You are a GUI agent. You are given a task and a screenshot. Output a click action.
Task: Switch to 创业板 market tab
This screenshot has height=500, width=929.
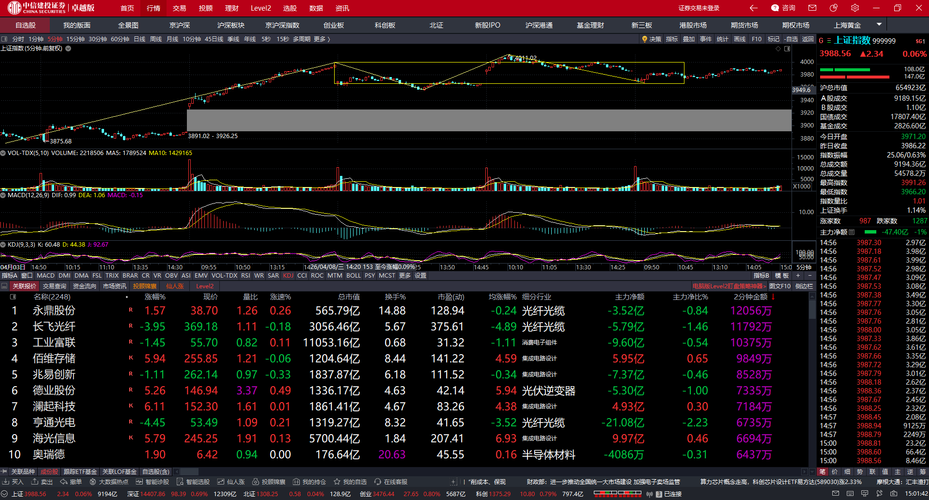pos(334,25)
